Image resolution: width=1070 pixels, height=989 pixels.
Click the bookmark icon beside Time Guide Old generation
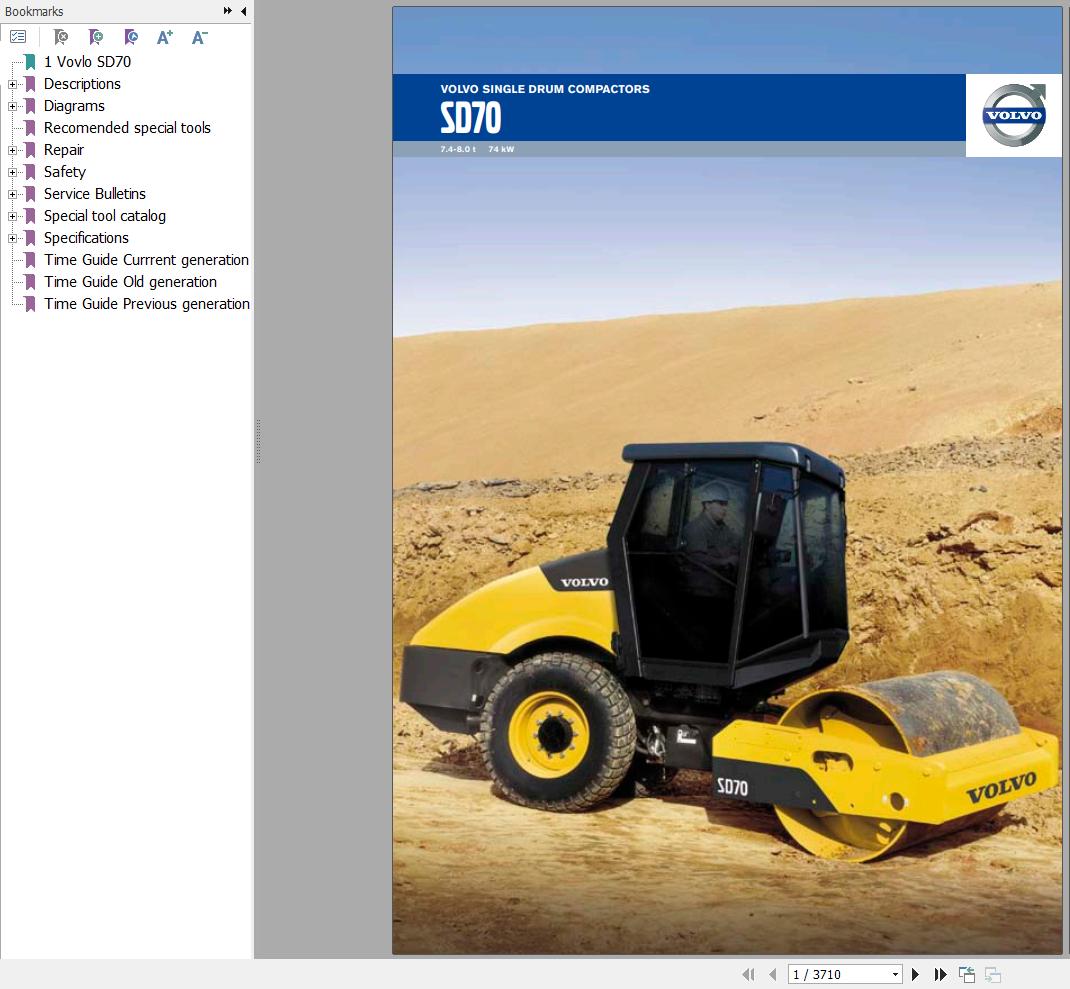(x=30, y=282)
